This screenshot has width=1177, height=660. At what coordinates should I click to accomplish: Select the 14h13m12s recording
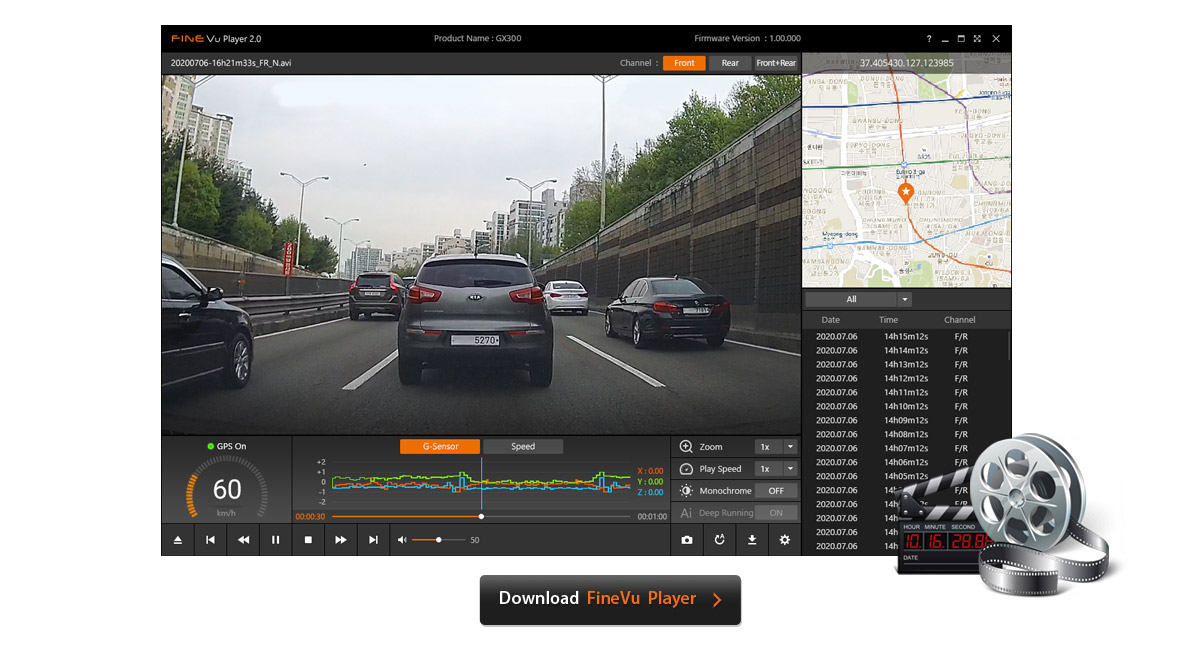906,365
